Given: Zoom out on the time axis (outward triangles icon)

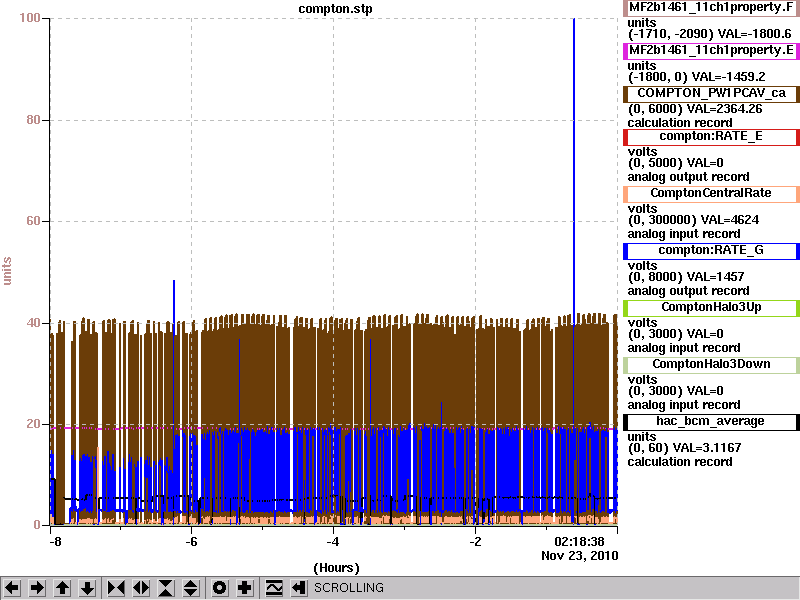Looking at the screenshot, I should click(141, 588).
